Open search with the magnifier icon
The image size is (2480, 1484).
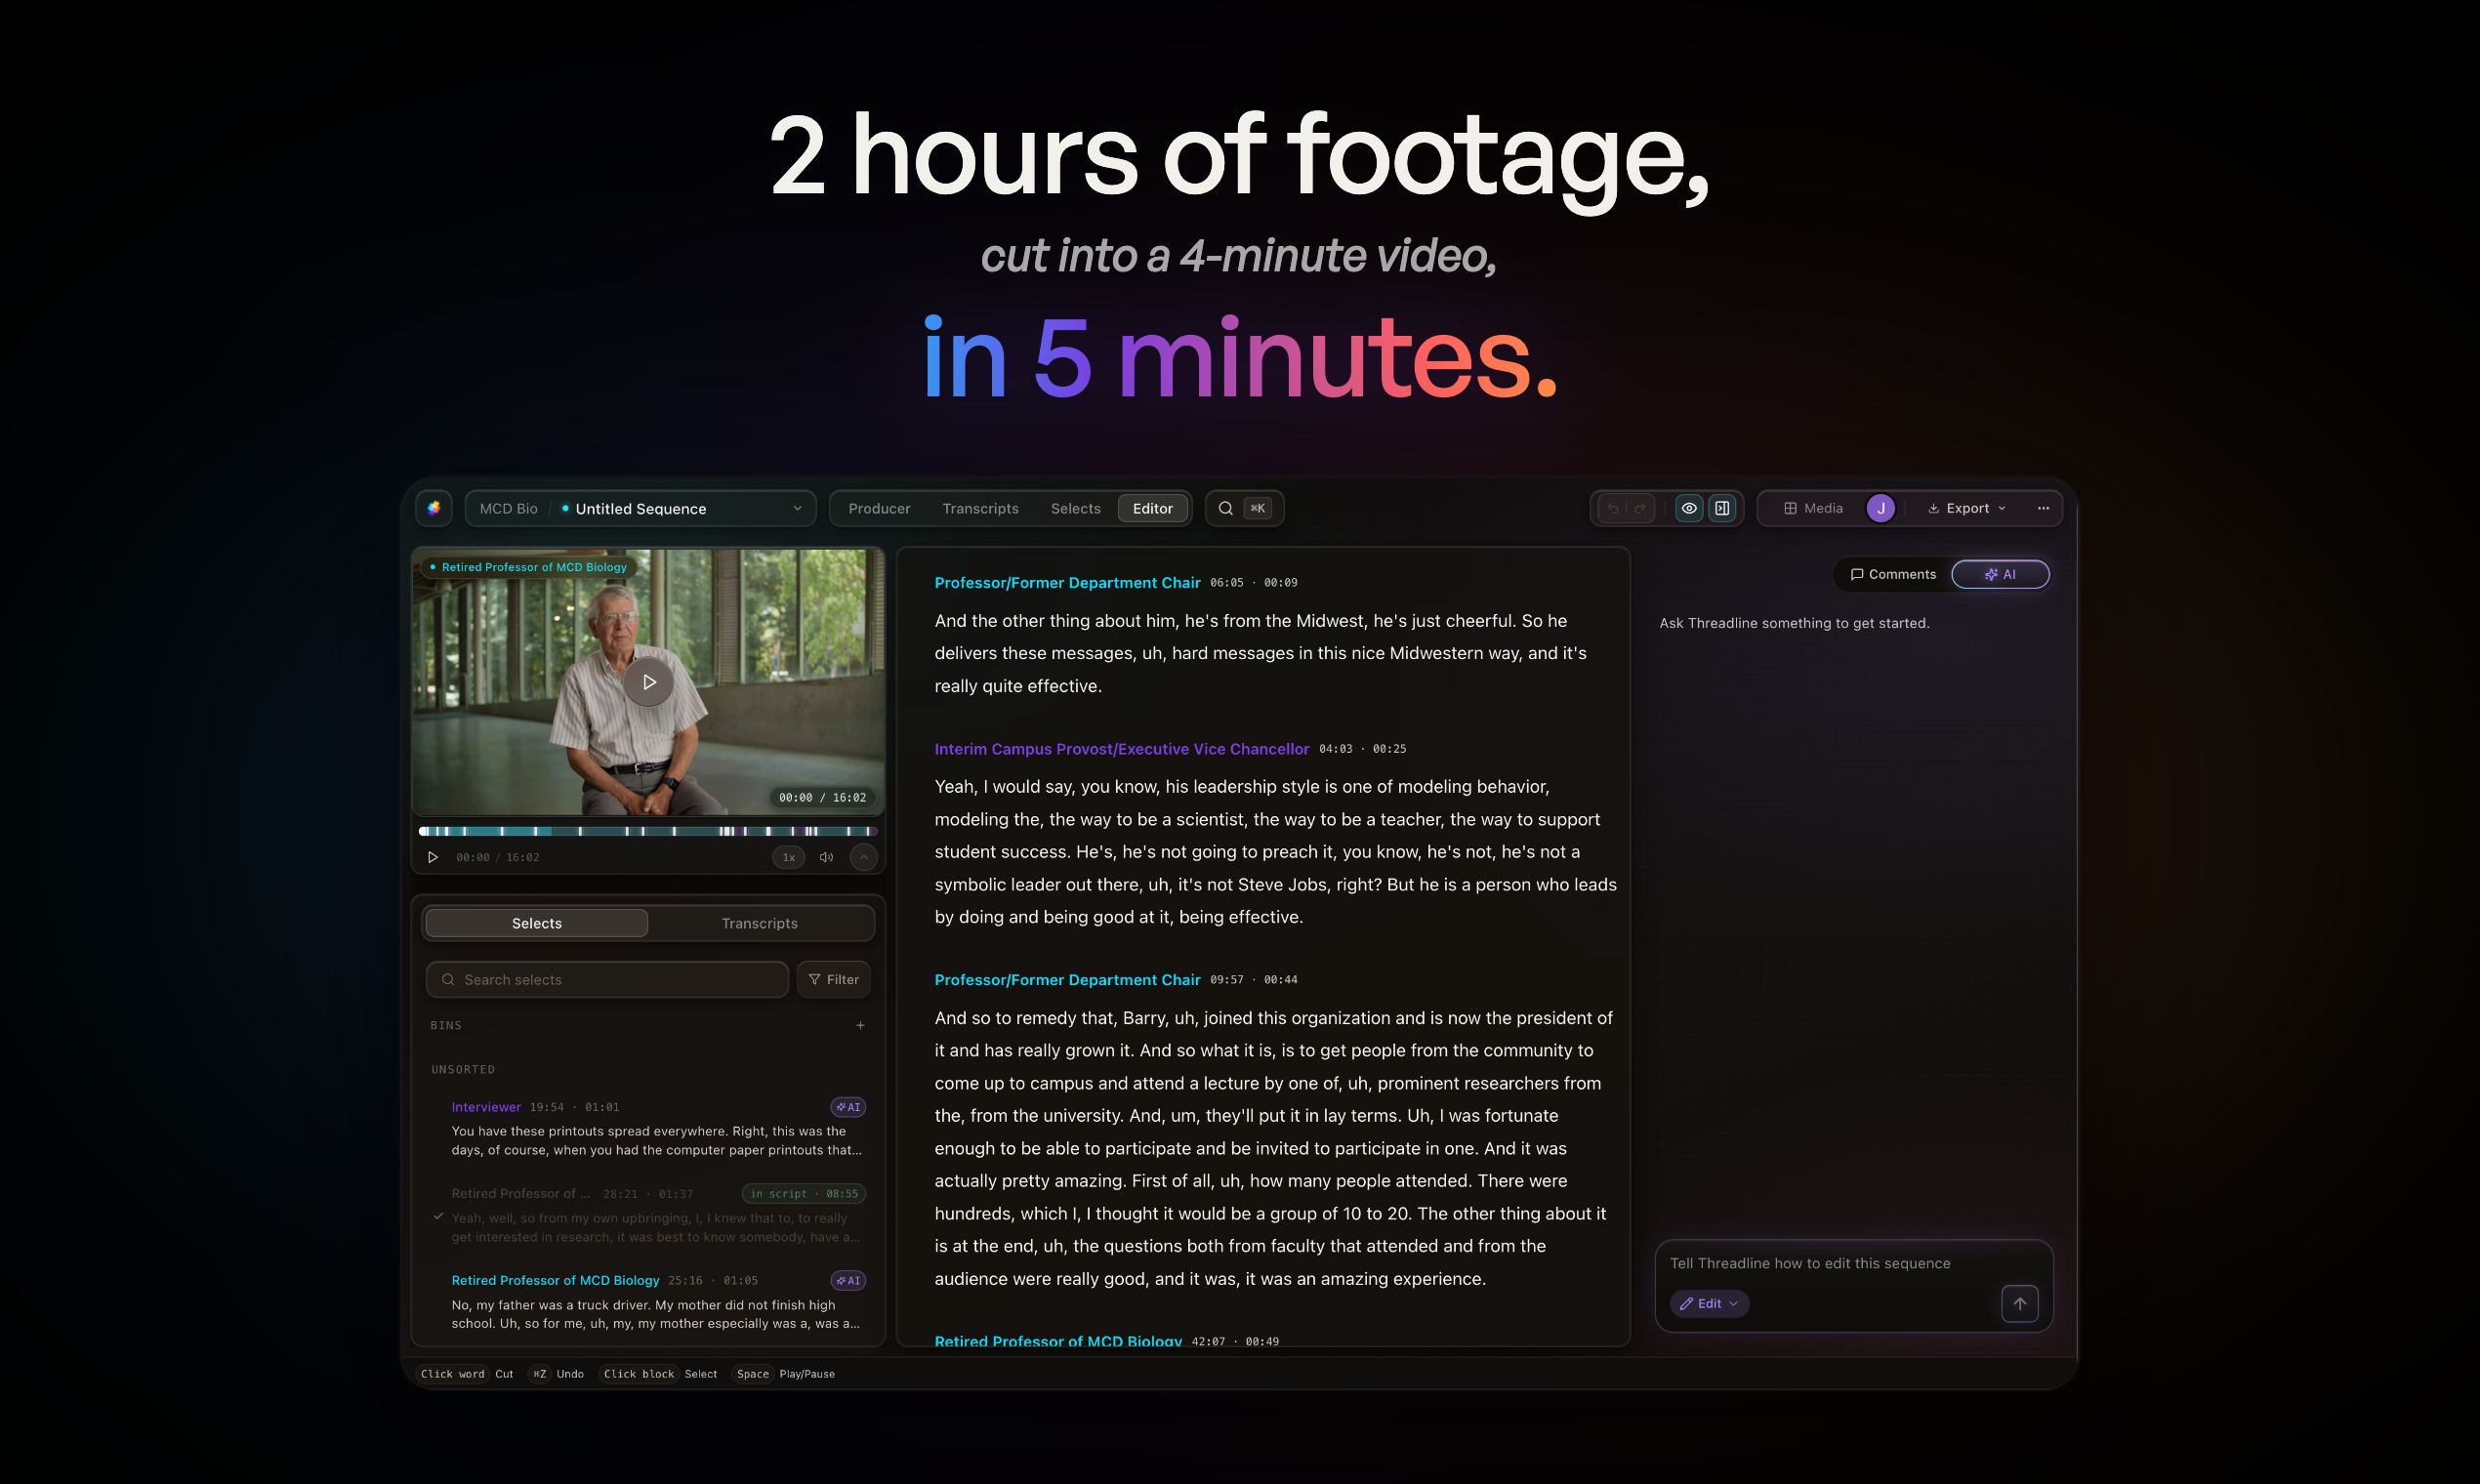click(1225, 508)
